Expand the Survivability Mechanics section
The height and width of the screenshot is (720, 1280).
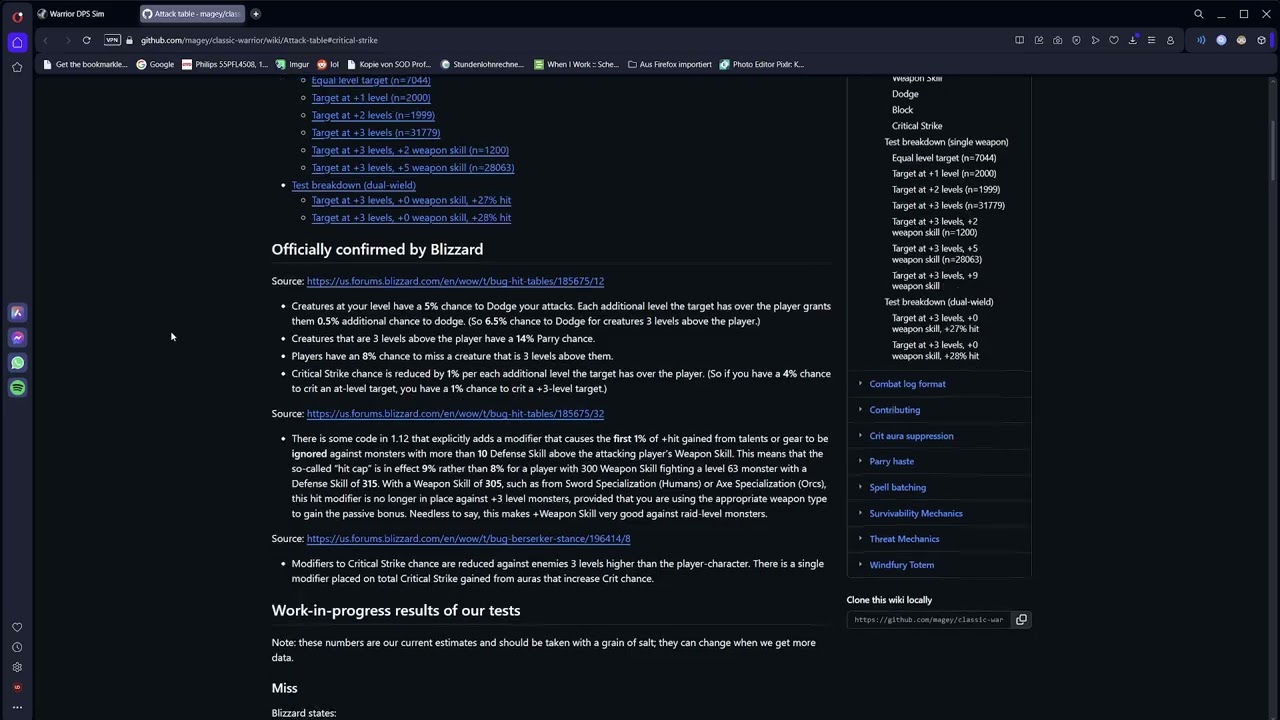915,513
